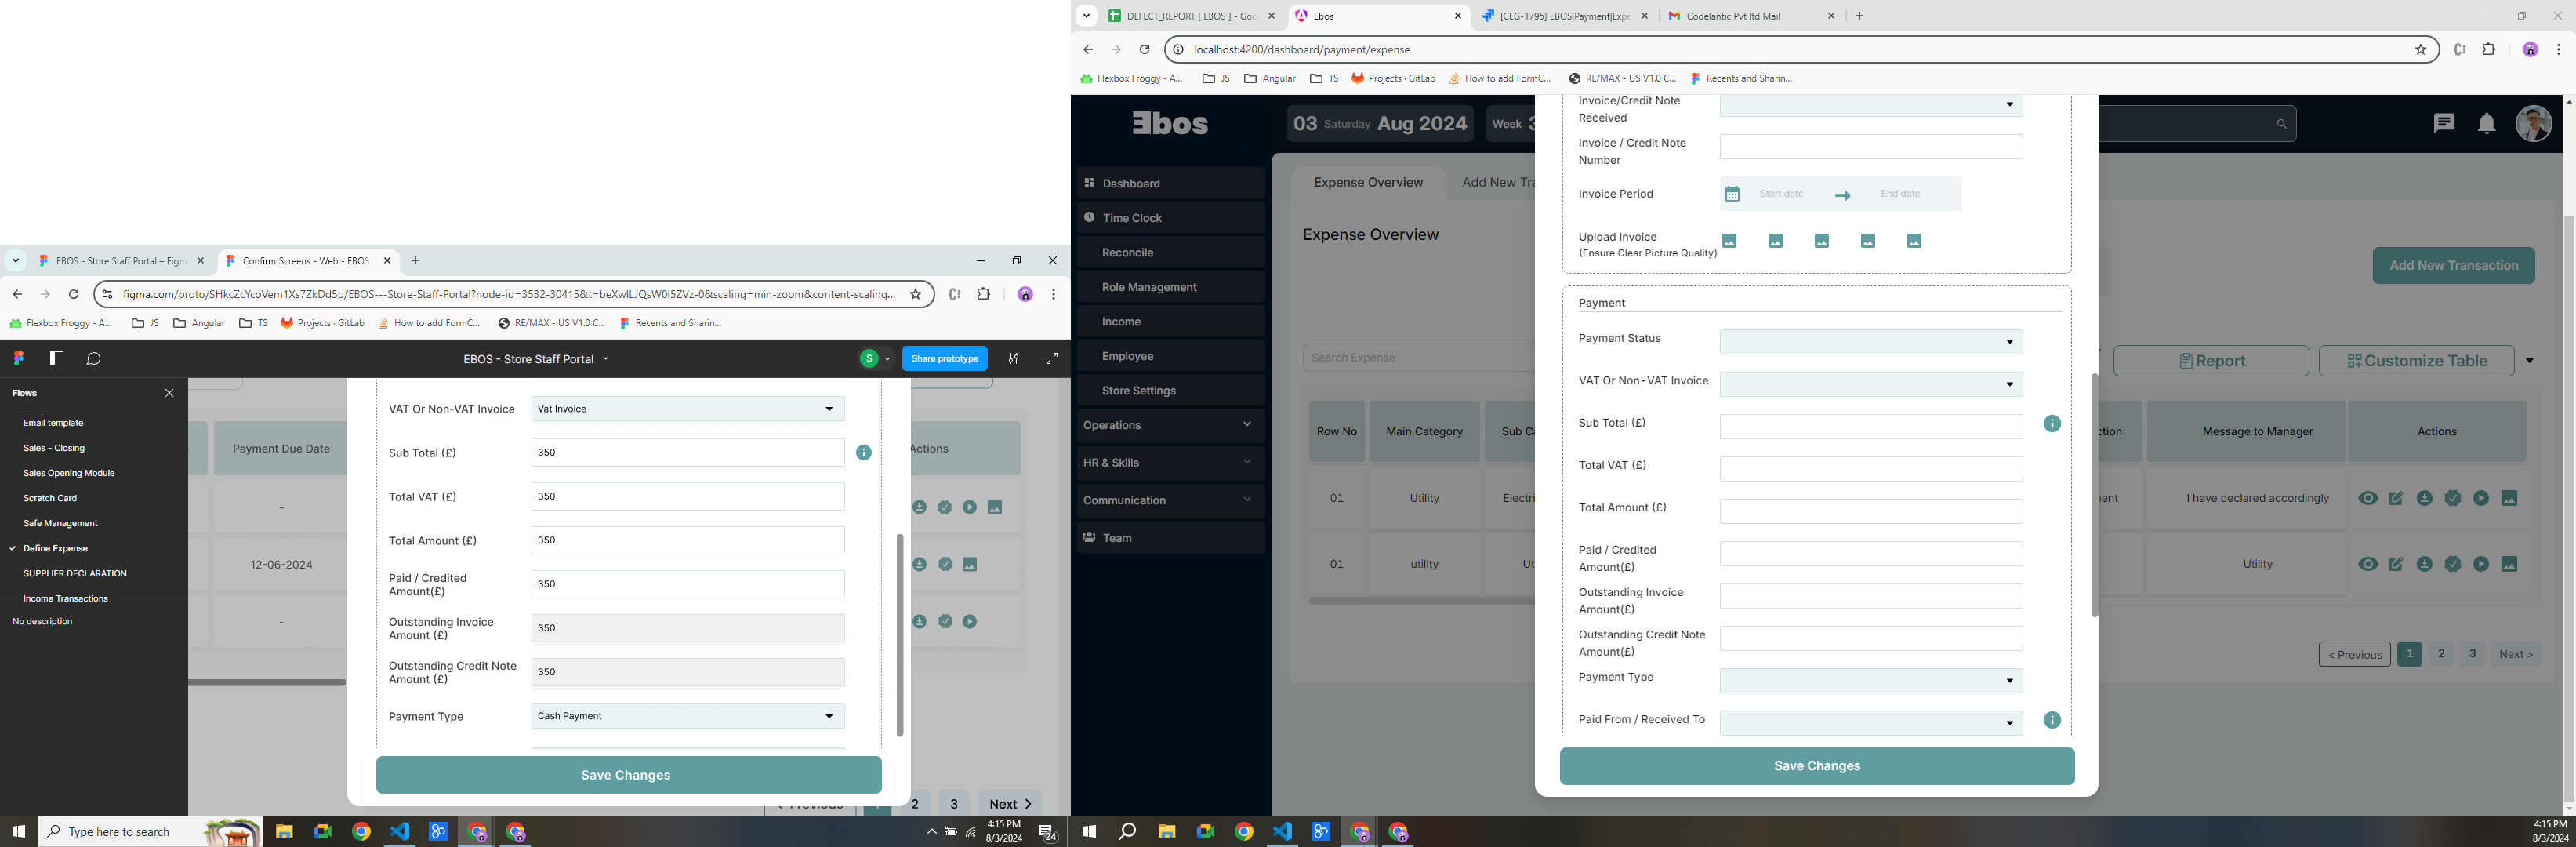This screenshot has width=2576, height=847.
Task: Click Figma fullscreen expand icon
Action: 1052,358
